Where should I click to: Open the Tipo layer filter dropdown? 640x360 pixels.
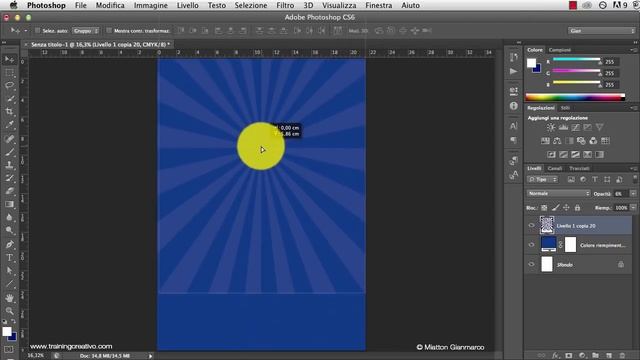click(542, 180)
